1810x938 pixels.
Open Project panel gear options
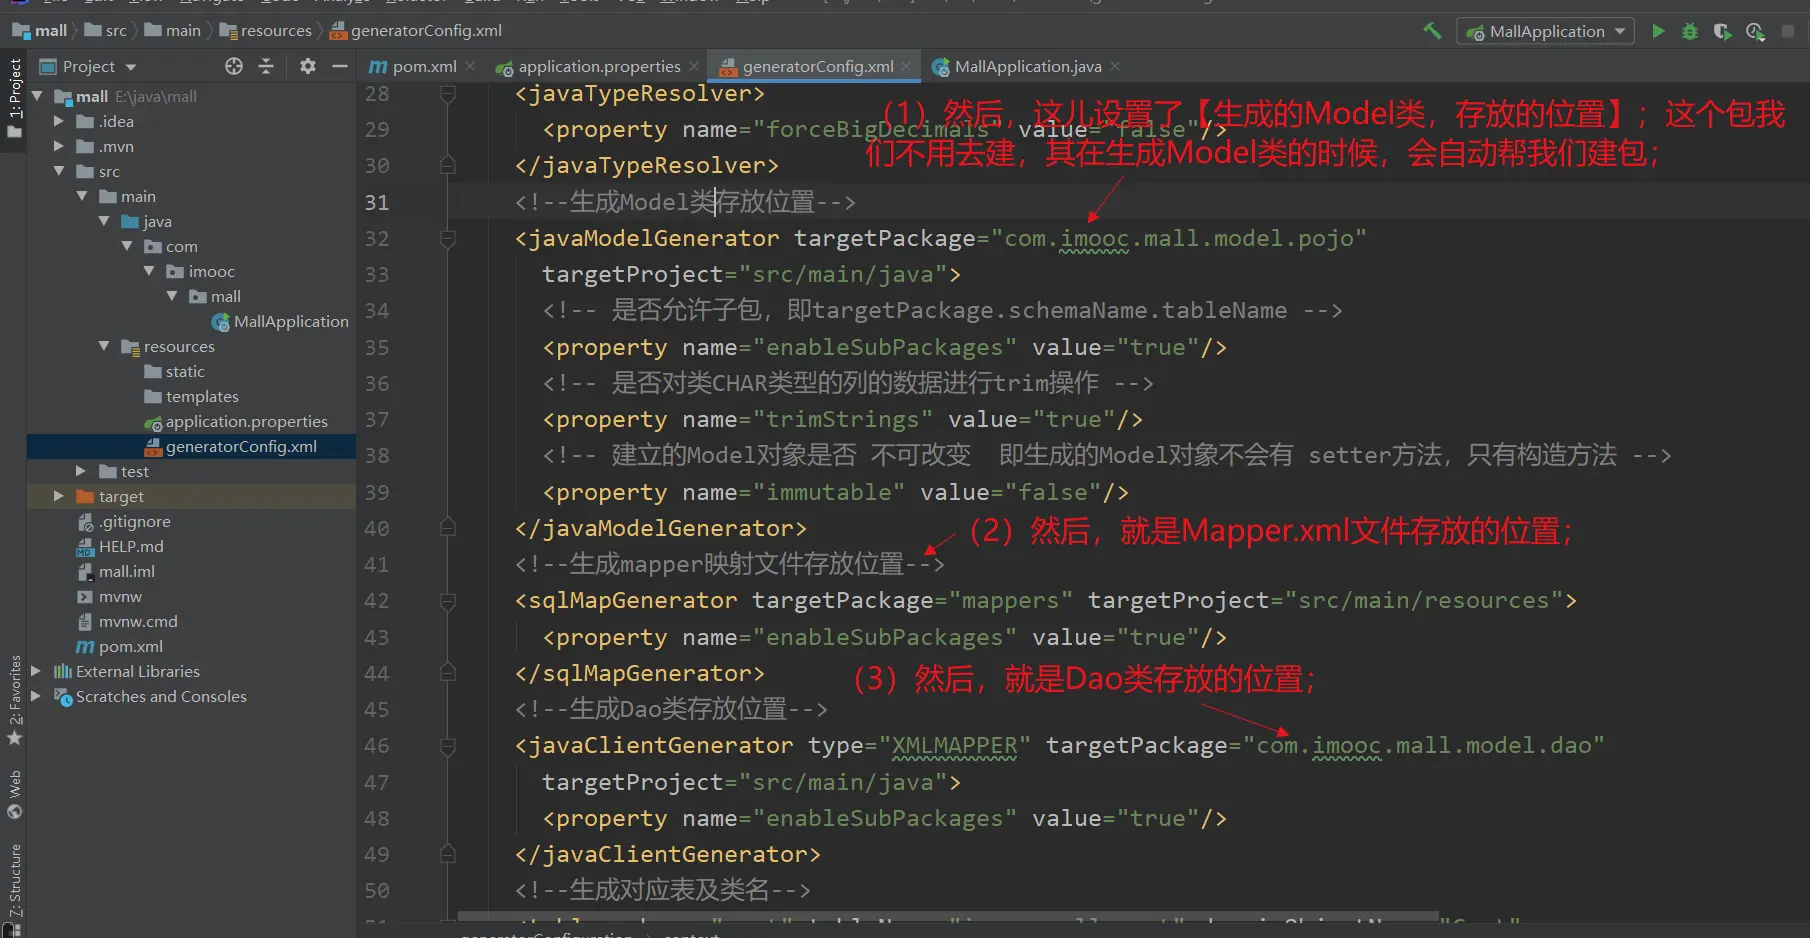pyautogui.click(x=308, y=66)
